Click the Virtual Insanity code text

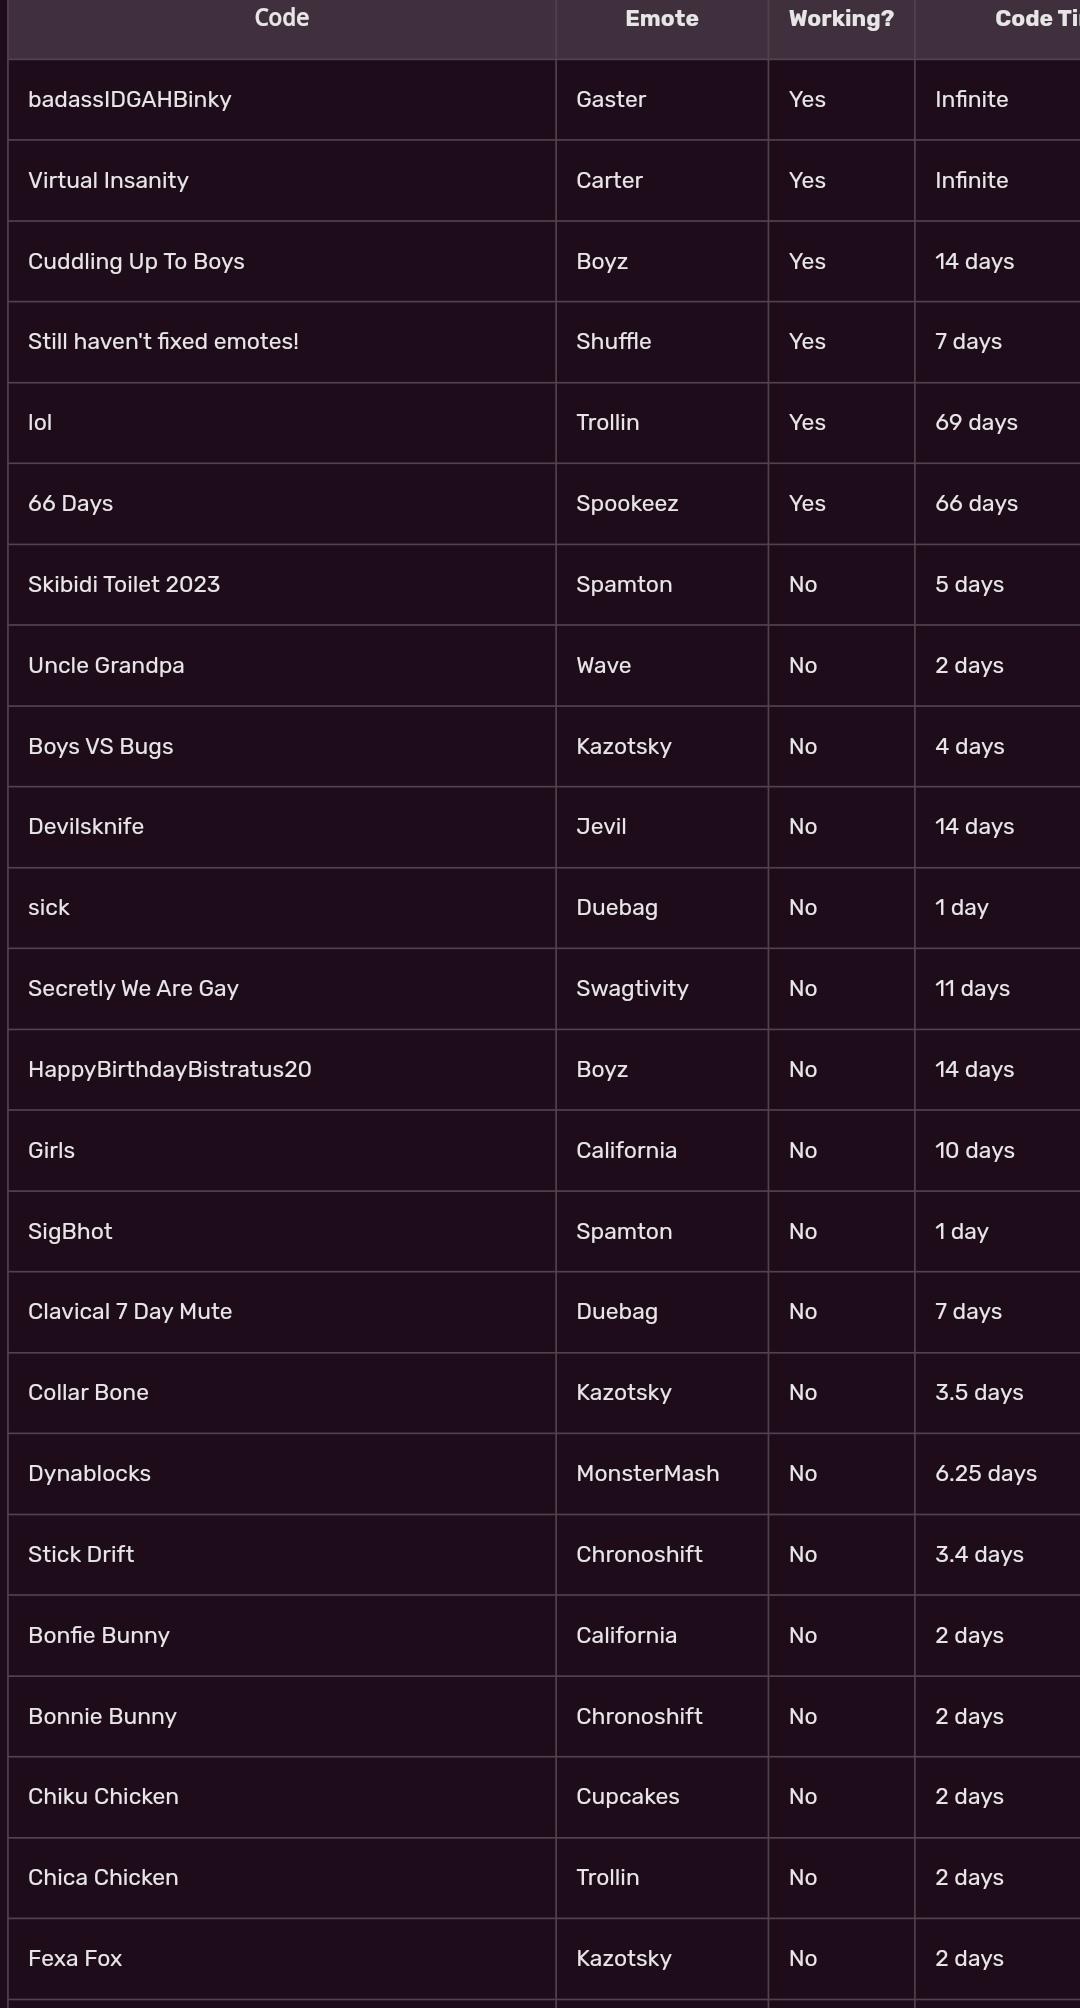tap(108, 180)
